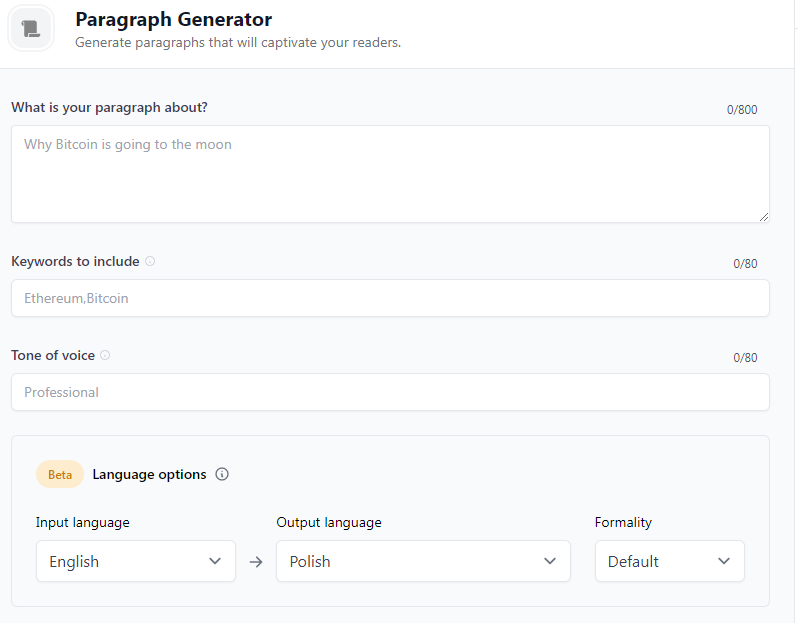The image size is (798, 623).
Task: Click into the Keywords to include field
Action: pyautogui.click(x=390, y=298)
